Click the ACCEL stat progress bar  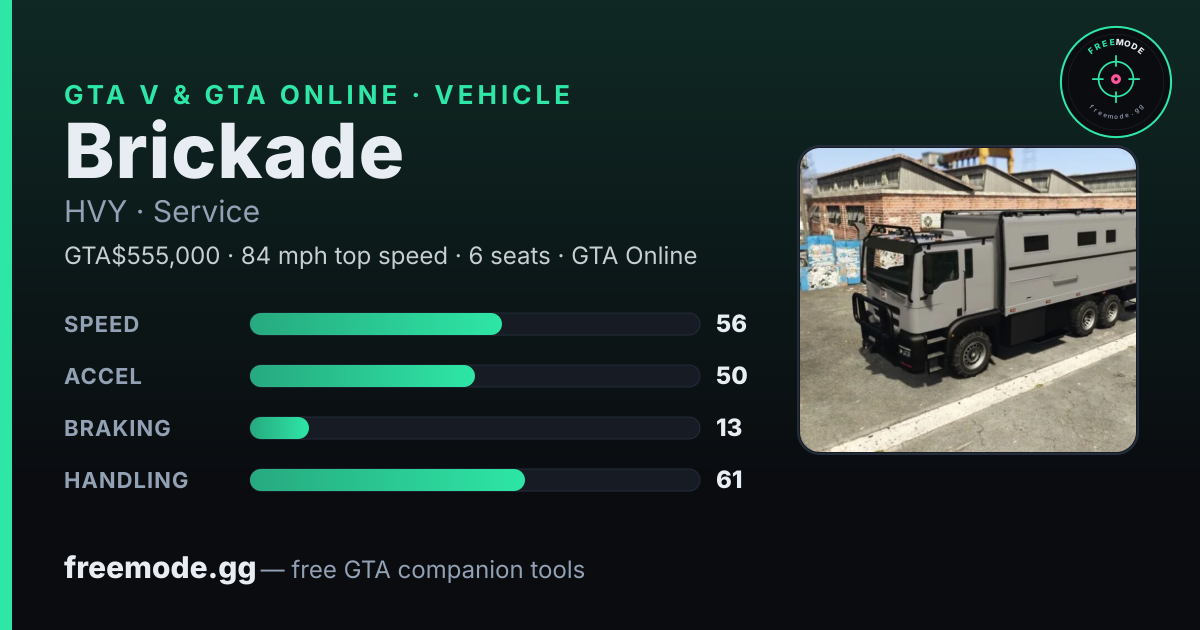pos(474,376)
